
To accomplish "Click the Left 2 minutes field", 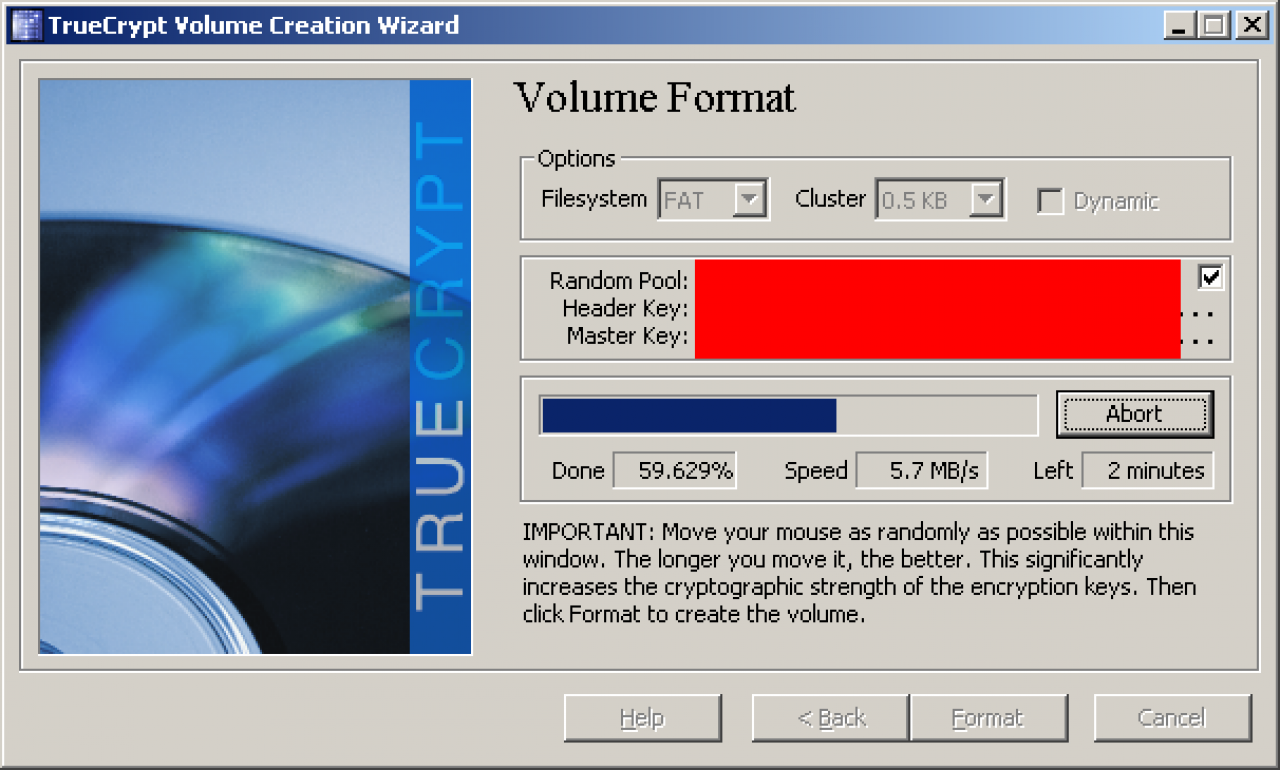I will 1147,471.
